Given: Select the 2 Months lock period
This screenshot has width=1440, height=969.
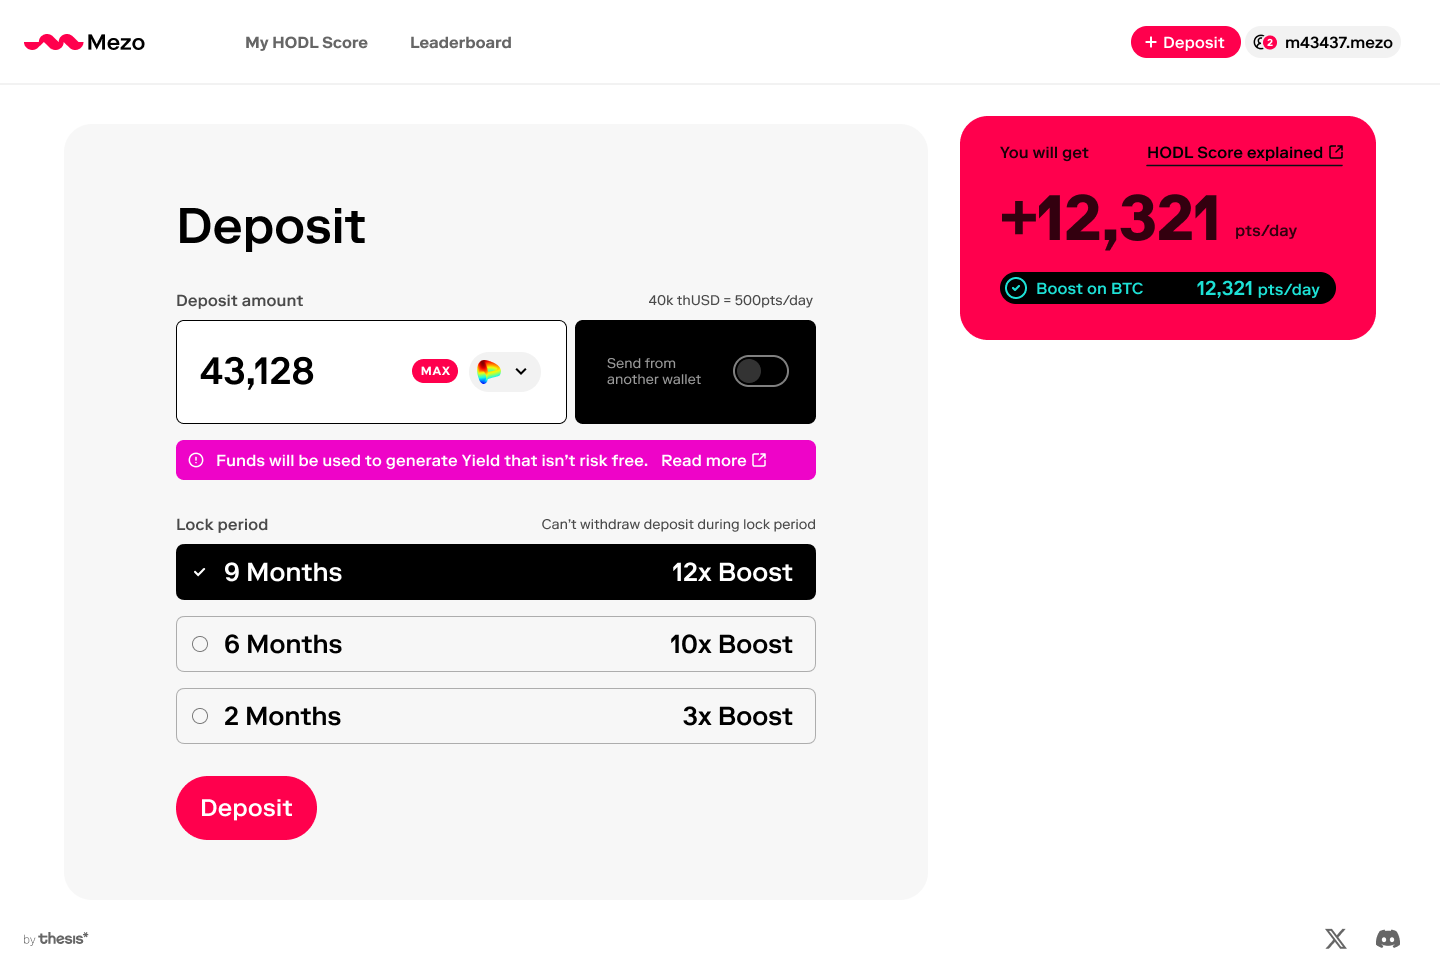Looking at the screenshot, I should coord(496,716).
